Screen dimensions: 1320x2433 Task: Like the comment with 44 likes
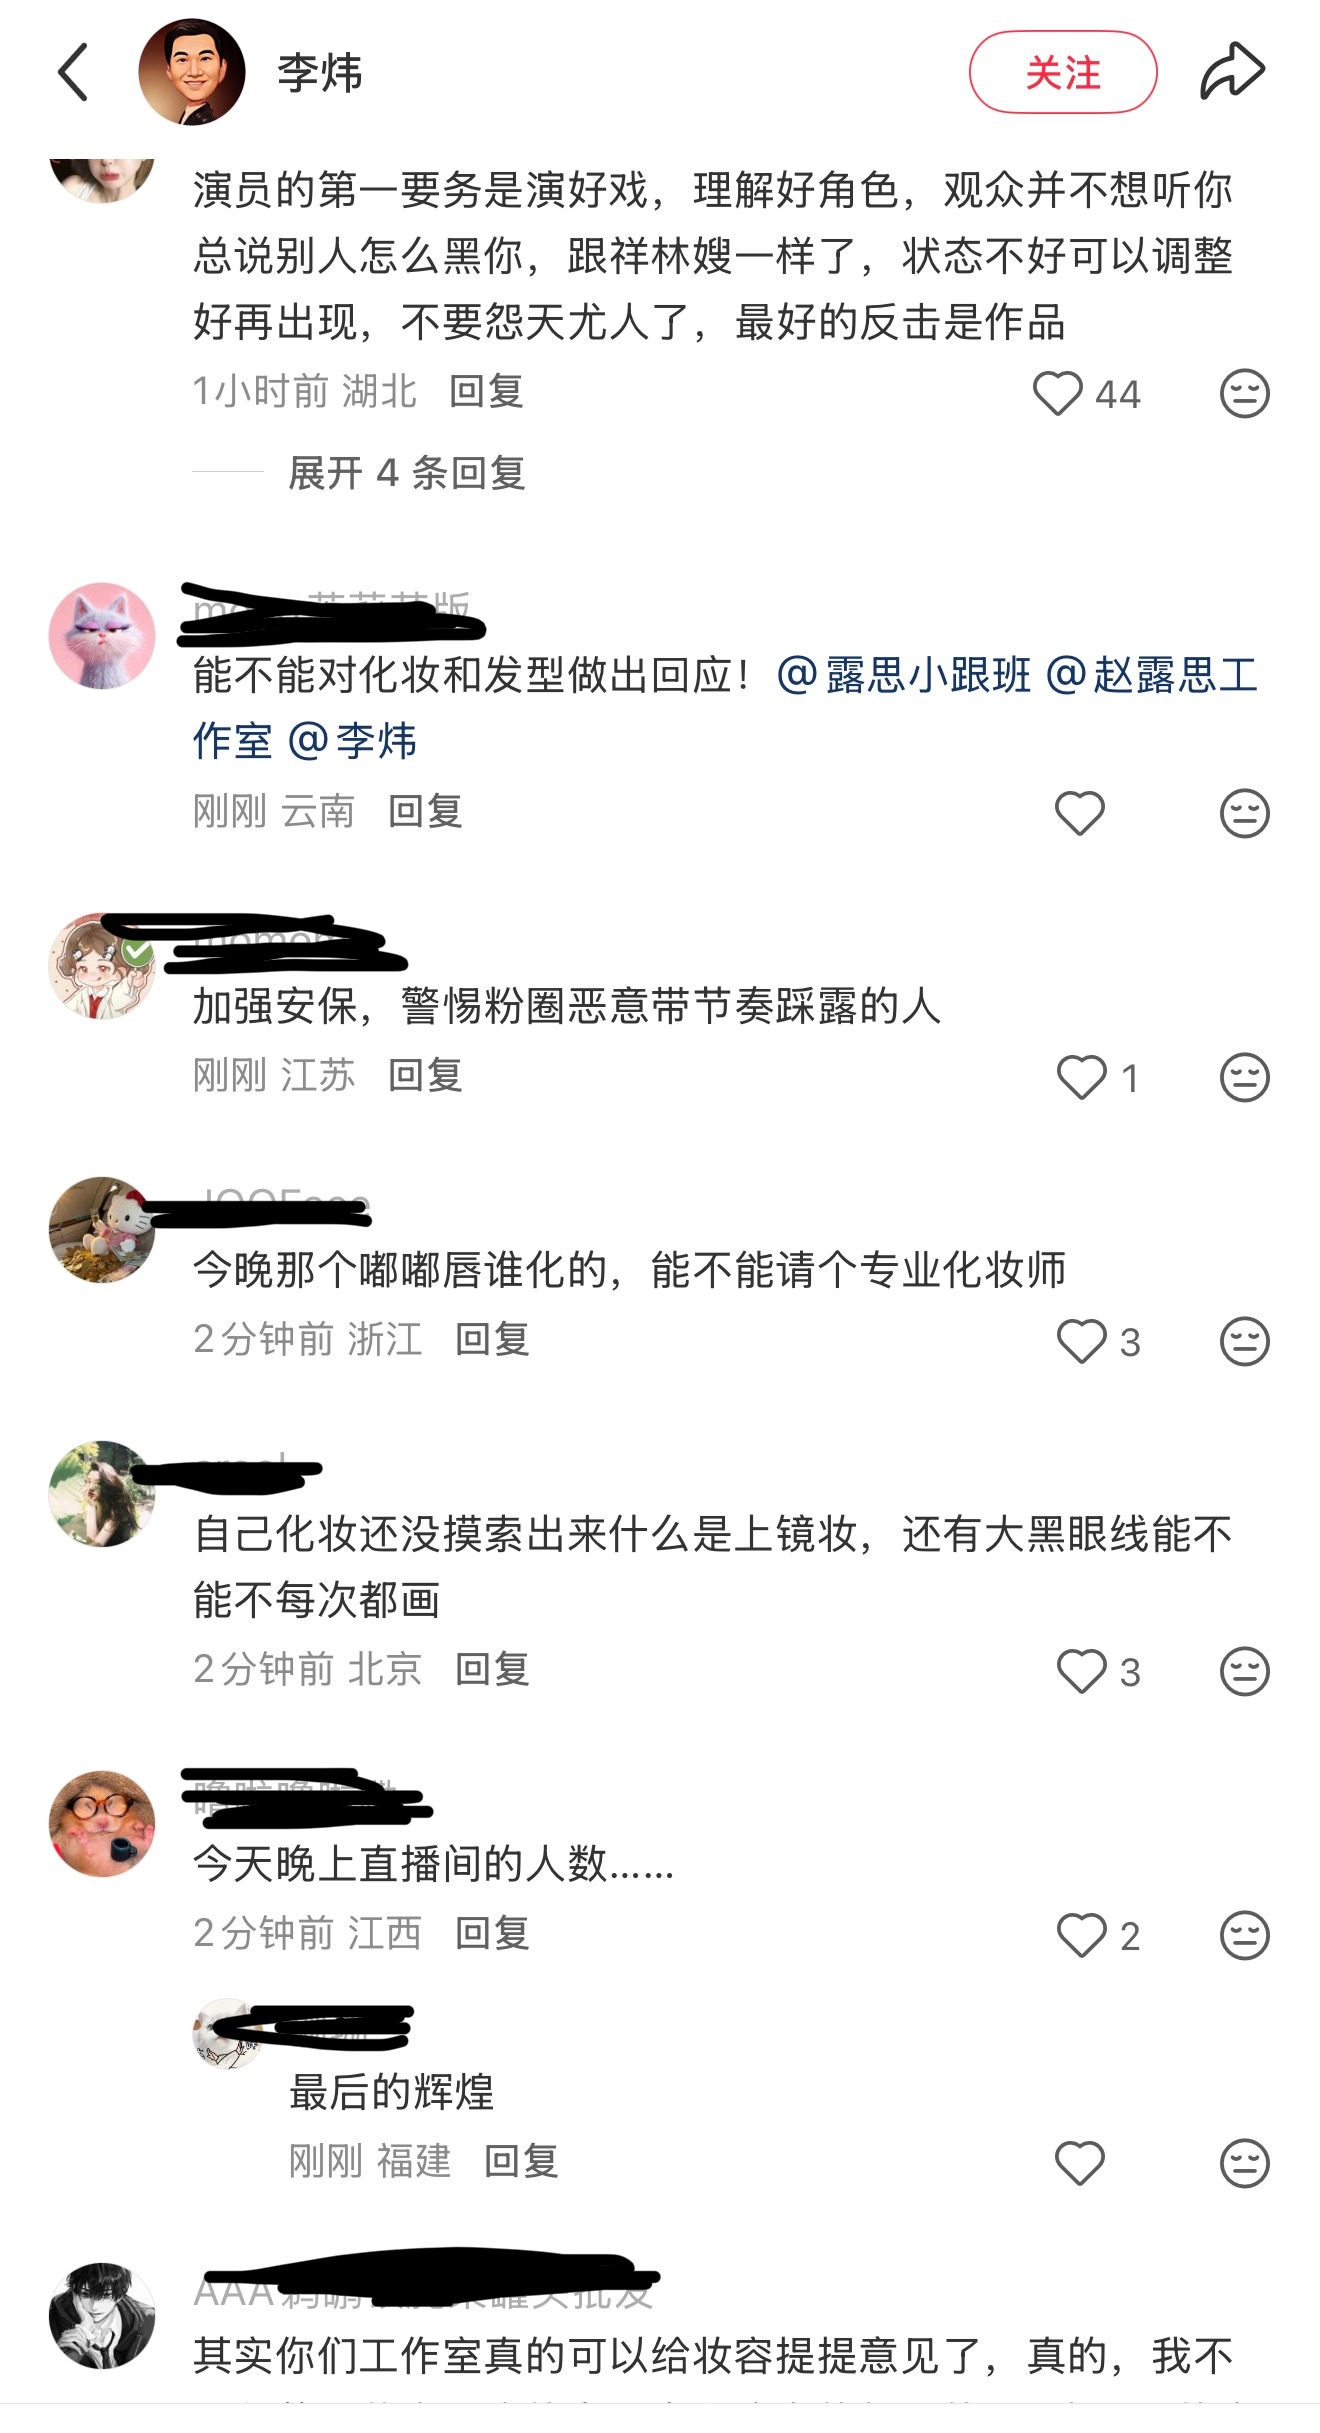[1057, 393]
